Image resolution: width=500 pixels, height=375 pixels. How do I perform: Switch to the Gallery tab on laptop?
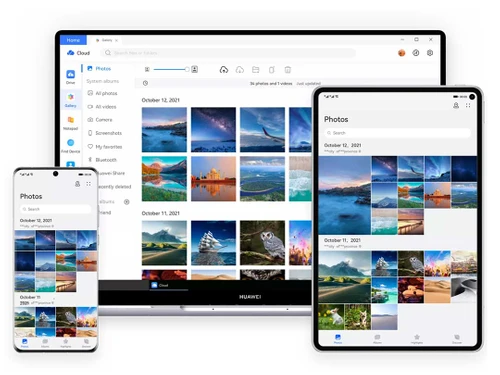[x=107, y=40]
